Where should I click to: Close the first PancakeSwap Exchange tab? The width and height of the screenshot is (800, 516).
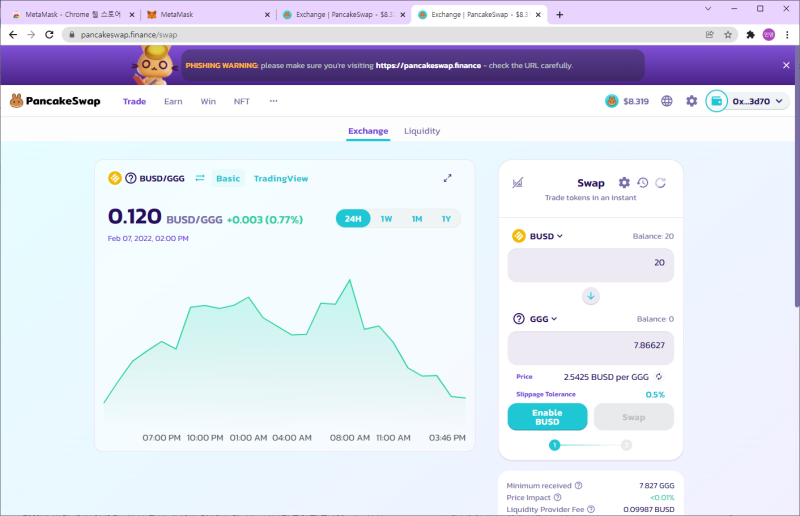tap(403, 15)
